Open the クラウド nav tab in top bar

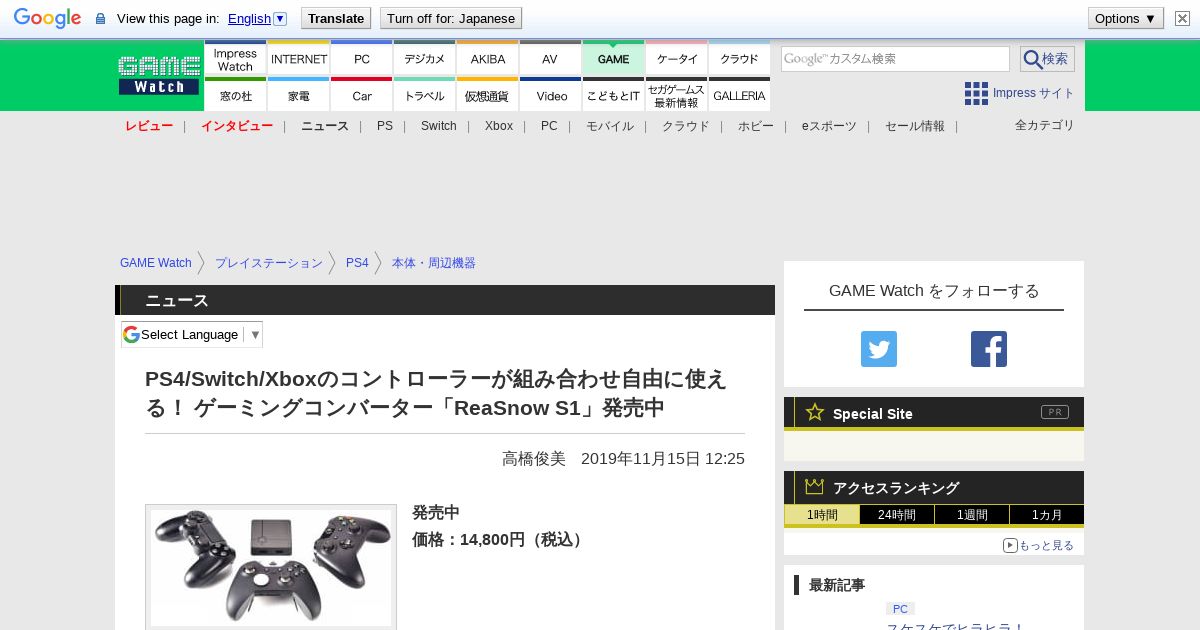pyautogui.click(x=739, y=59)
